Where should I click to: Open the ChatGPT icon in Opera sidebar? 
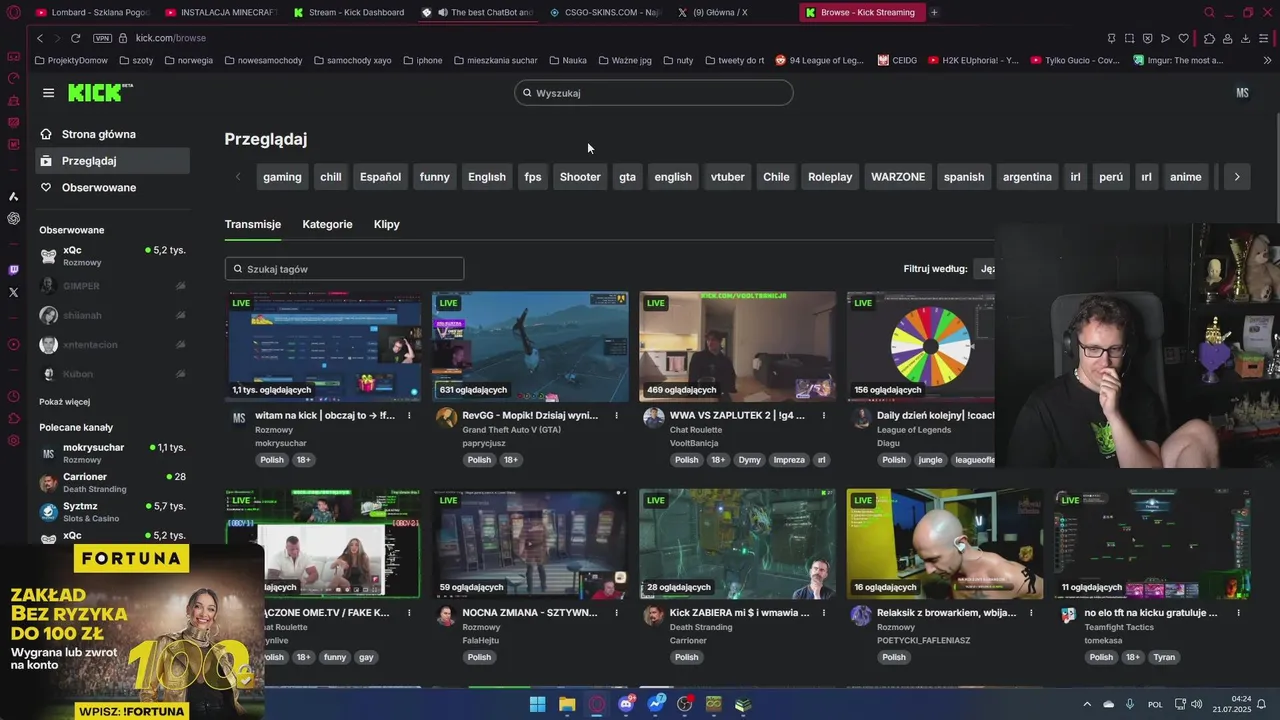click(x=13, y=218)
